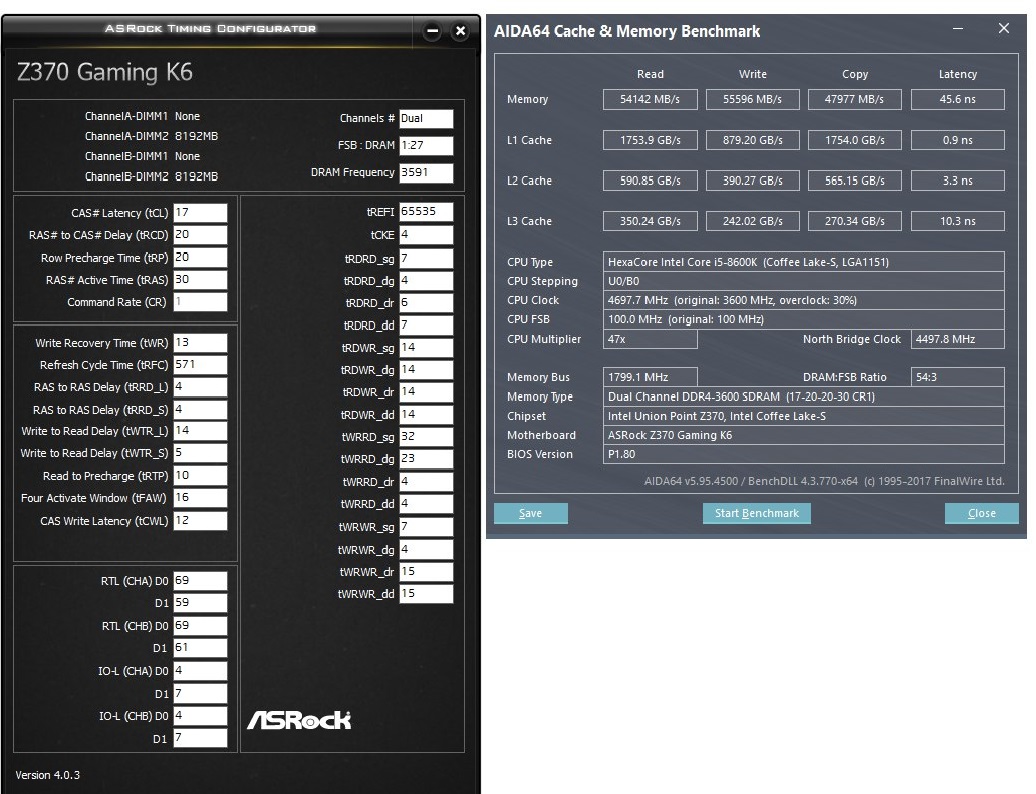1036x794 pixels.
Task: Click the Save button in AIDA64
Action: [x=531, y=513]
